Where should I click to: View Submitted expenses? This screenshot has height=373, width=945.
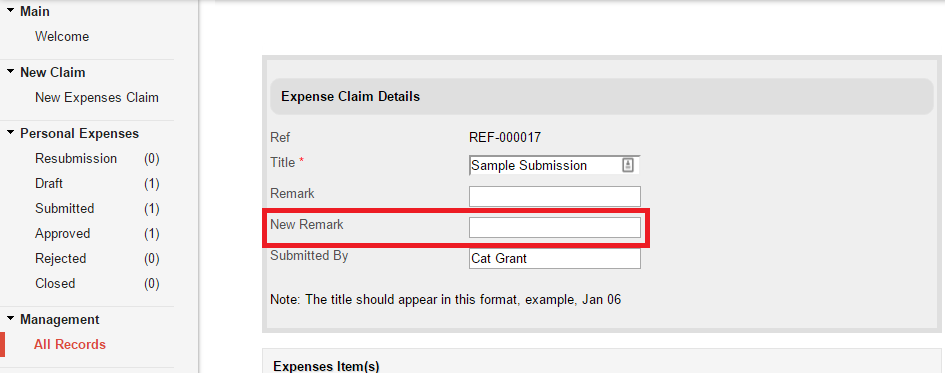tap(64, 208)
